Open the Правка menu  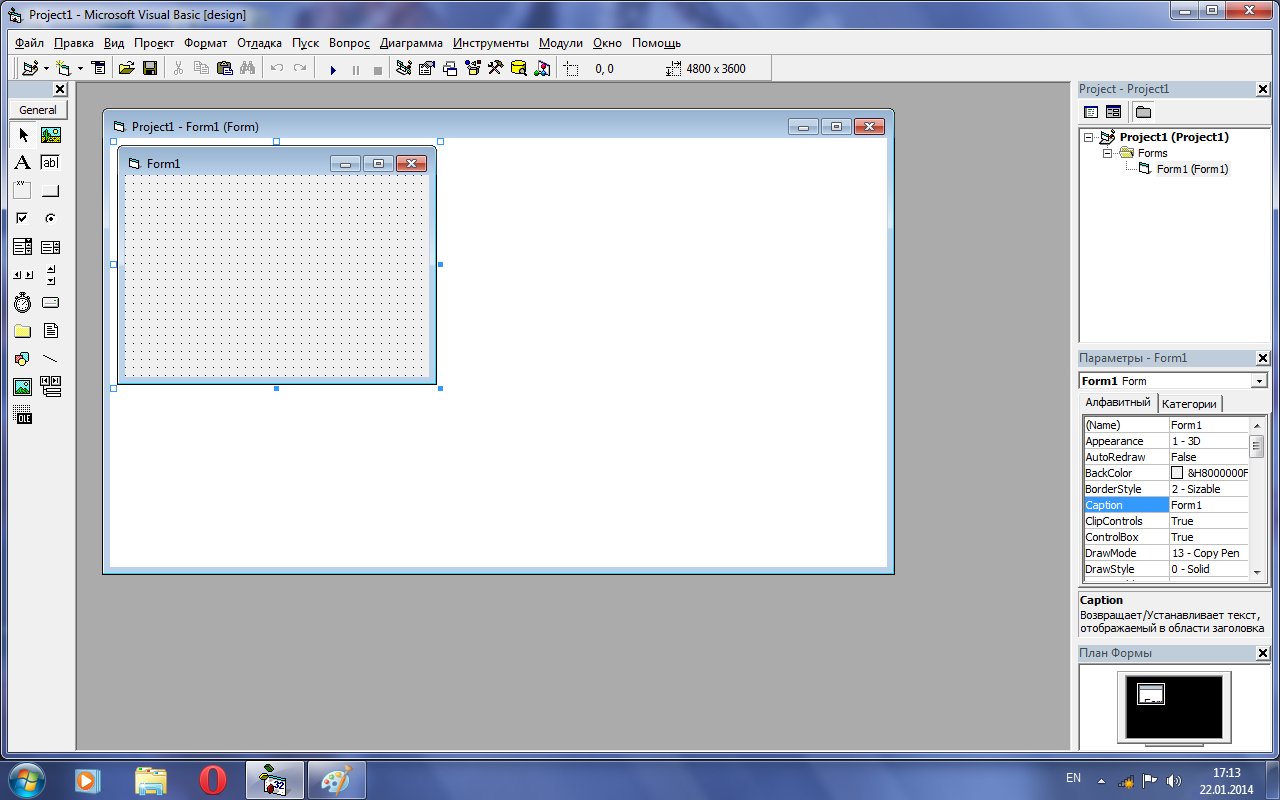tap(74, 43)
